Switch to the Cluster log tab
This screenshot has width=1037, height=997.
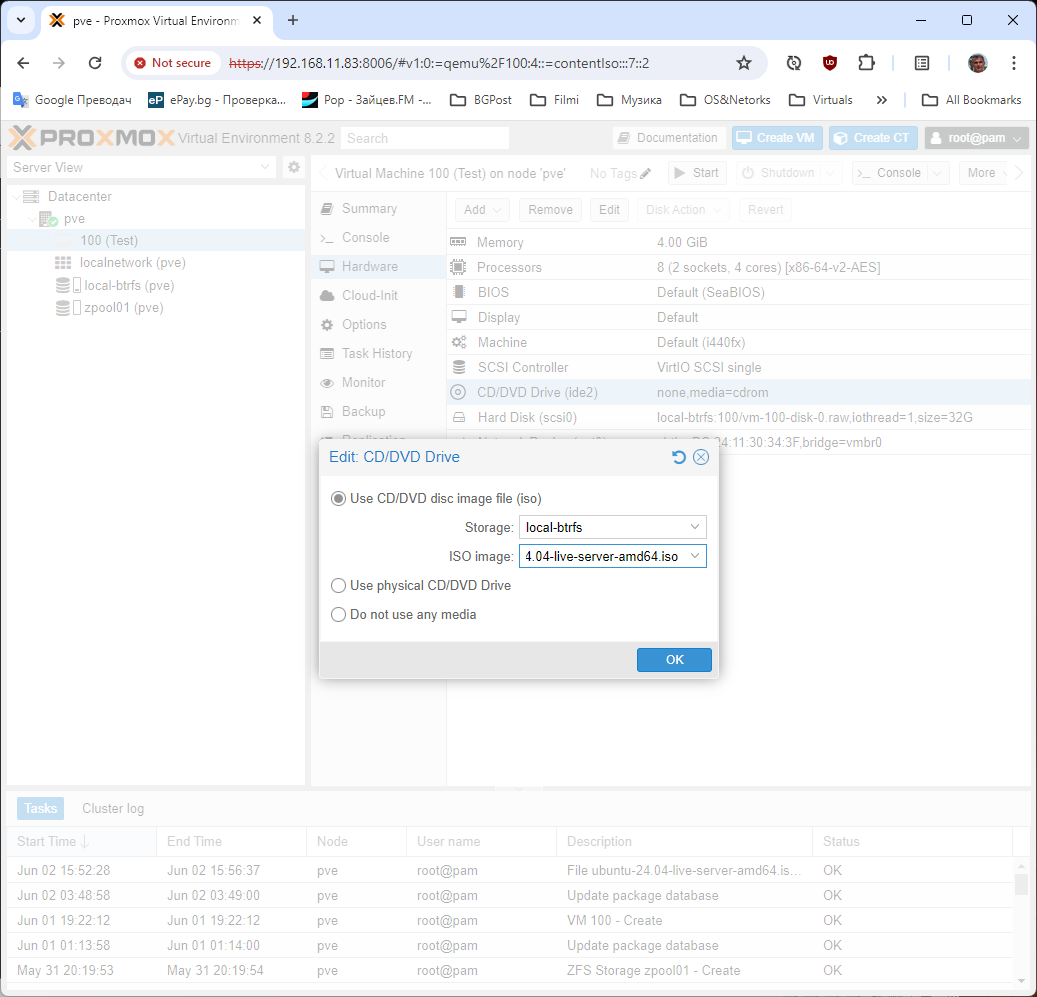pyautogui.click(x=113, y=809)
